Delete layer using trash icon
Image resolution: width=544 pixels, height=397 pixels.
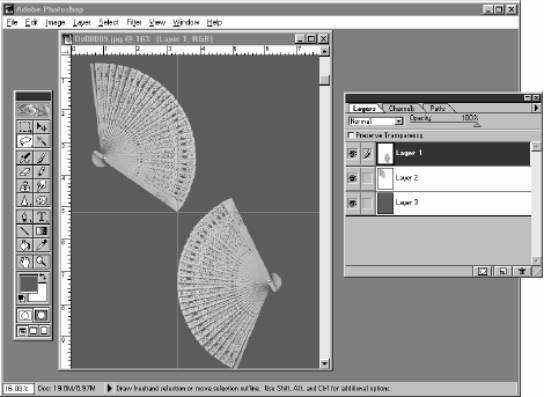[522, 271]
